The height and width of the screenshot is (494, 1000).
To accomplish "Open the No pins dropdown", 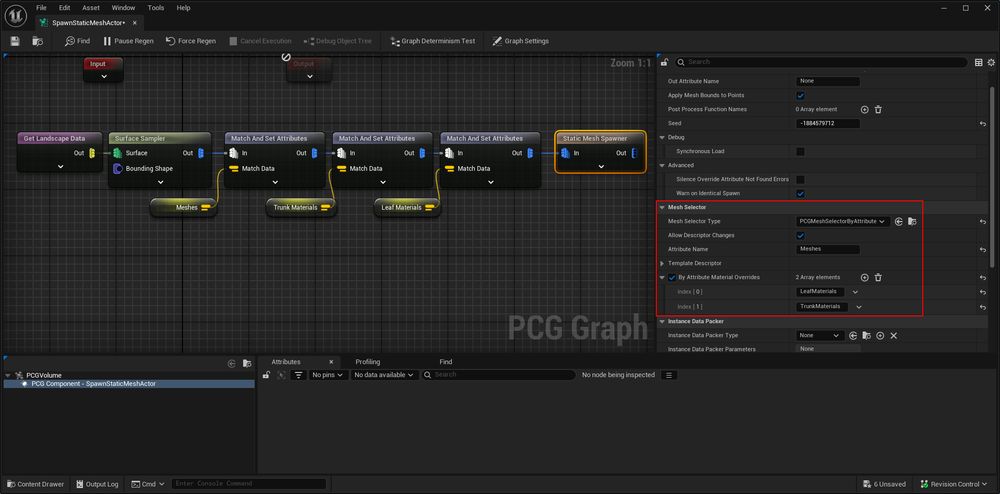I will (x=328, y=375).
